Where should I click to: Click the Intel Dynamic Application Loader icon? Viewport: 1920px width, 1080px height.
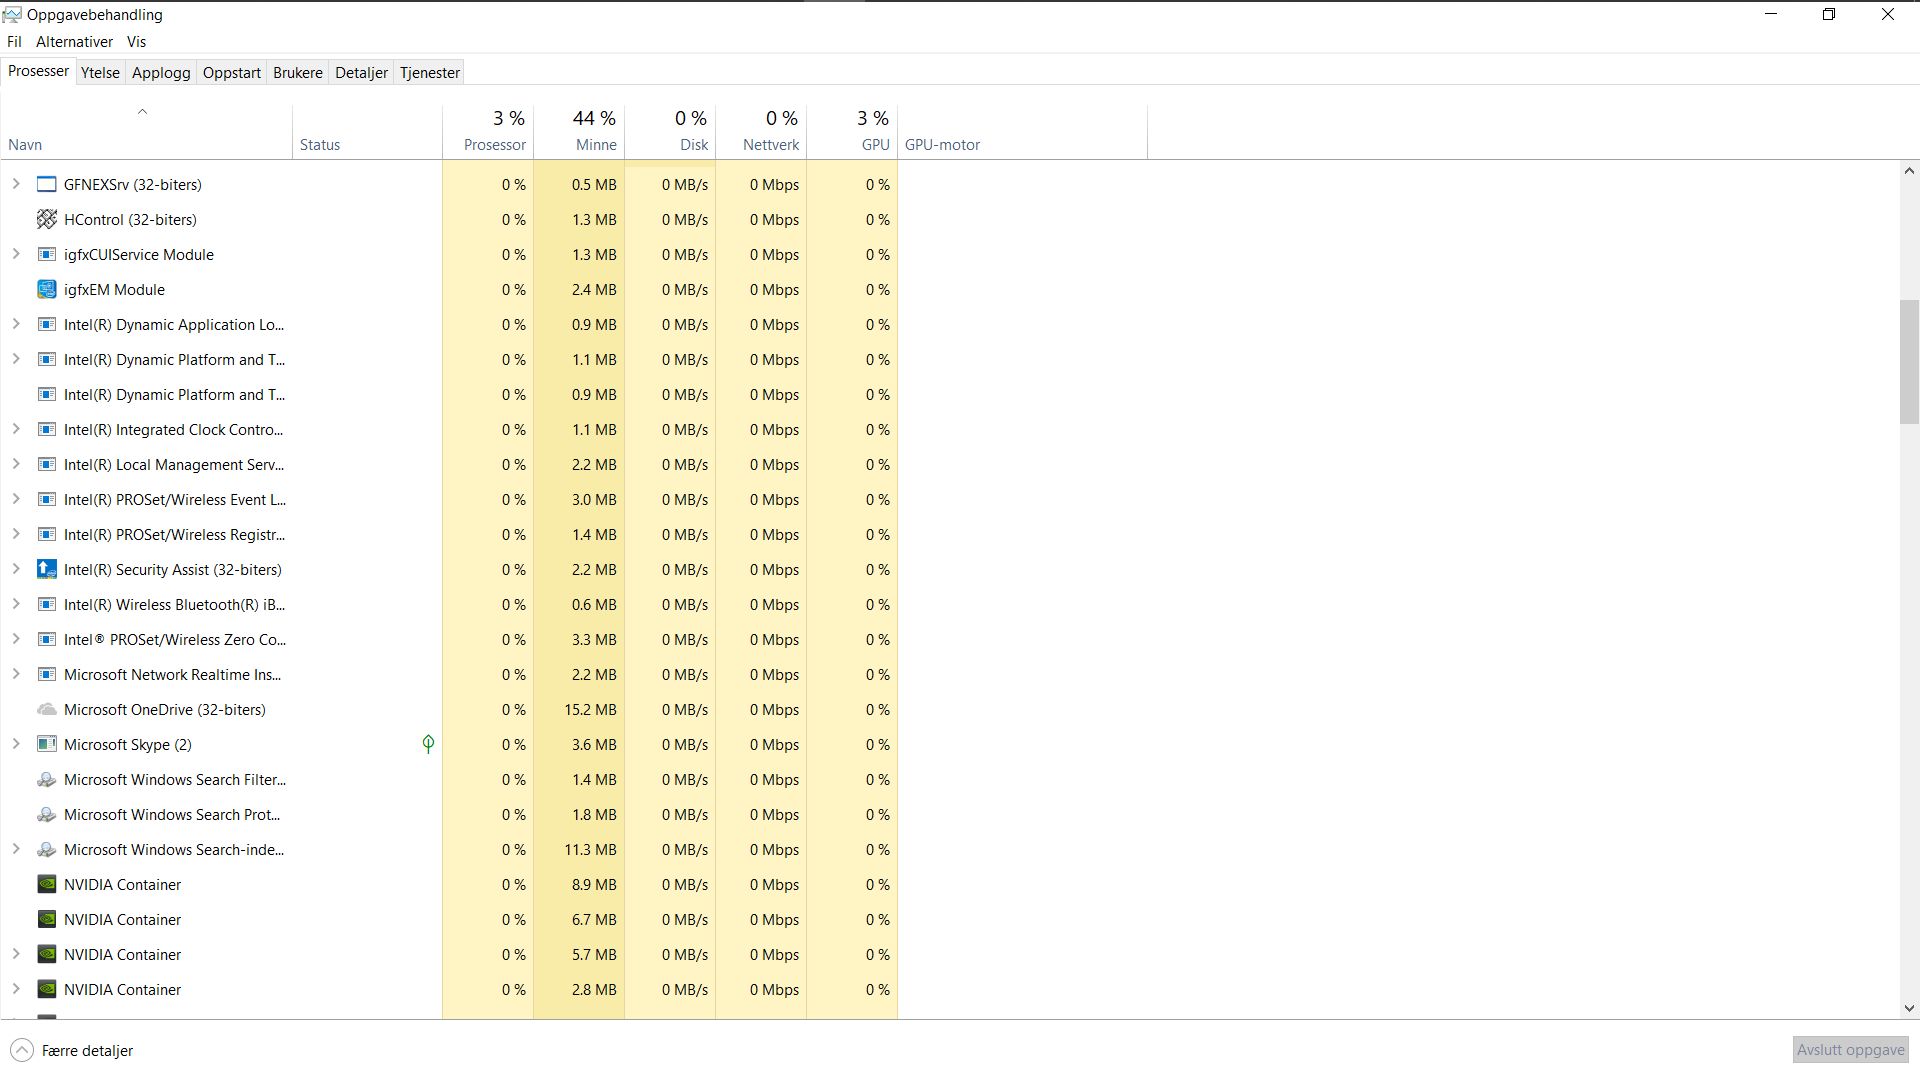click(x=46, y=324)
